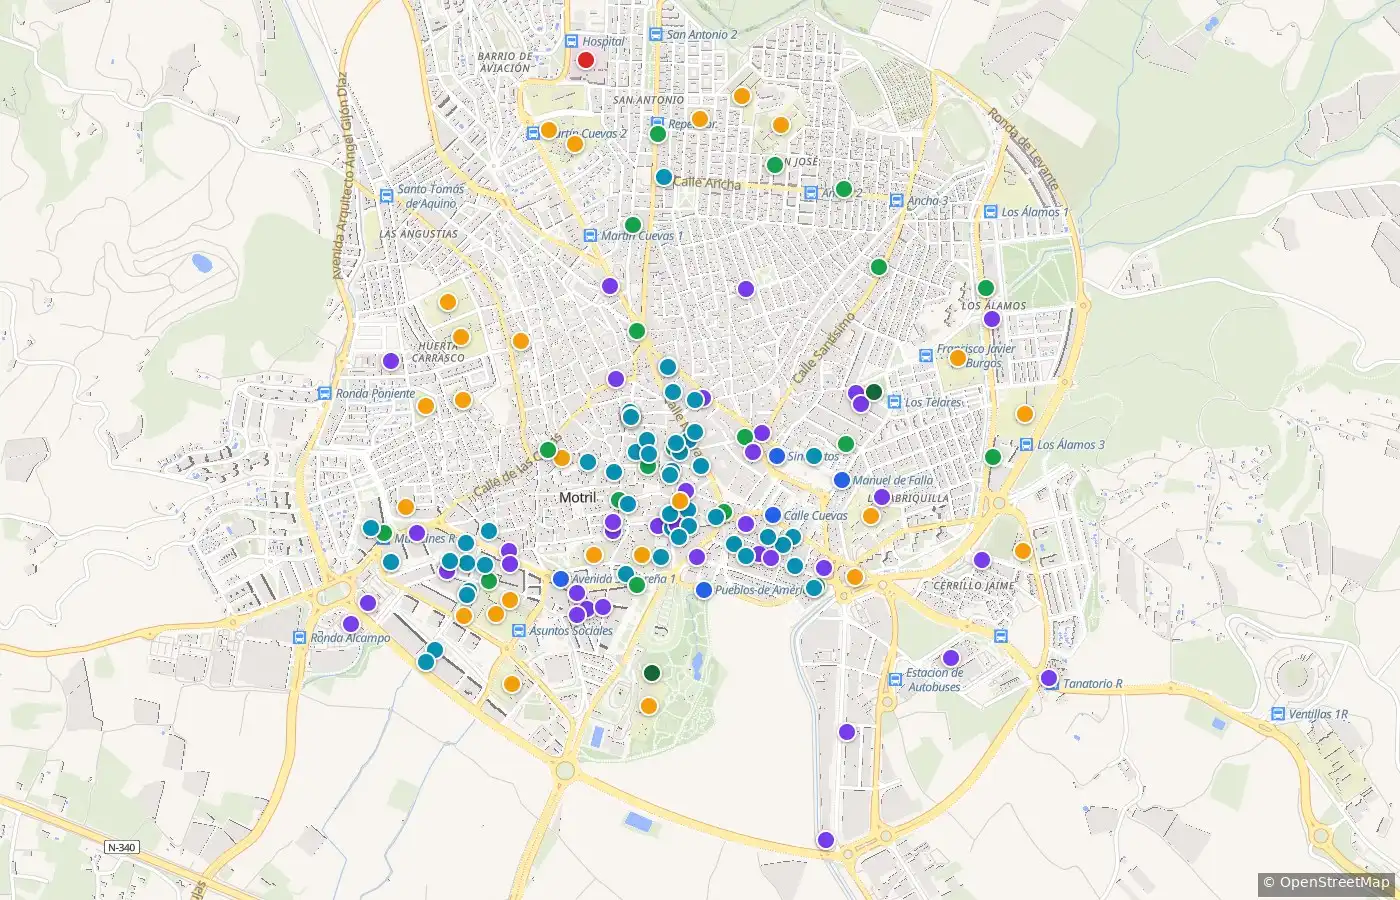
Task: Select the blue marker left of Pueblos de América
Action: (x=704, y=590)
